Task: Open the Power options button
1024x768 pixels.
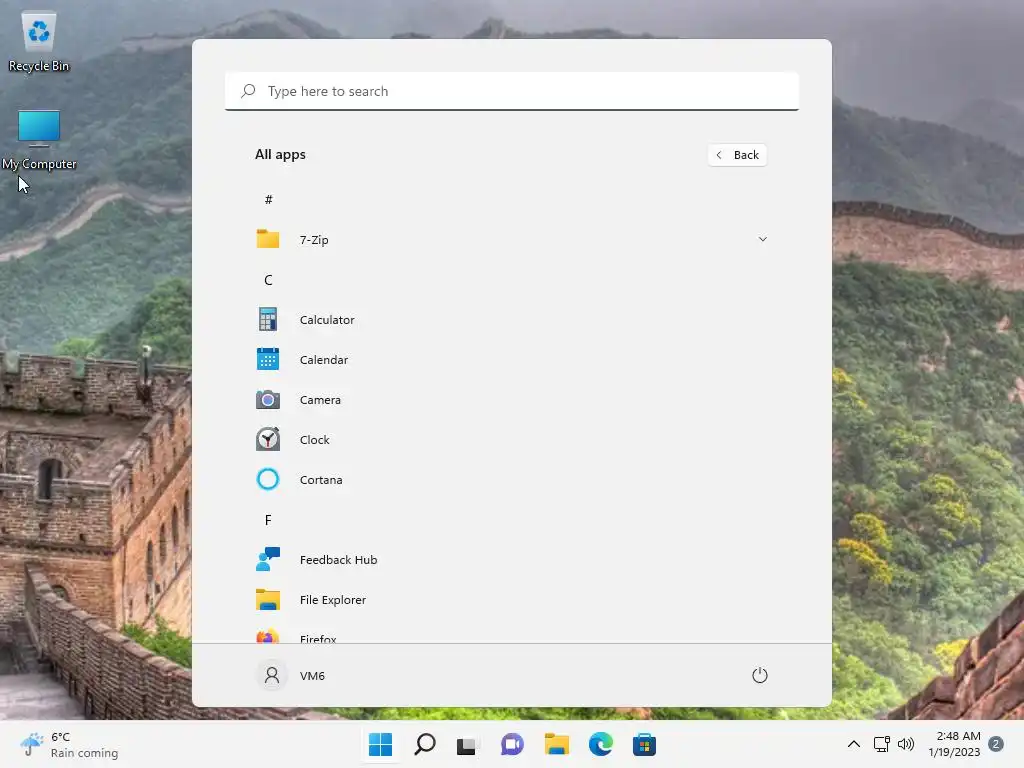Action: (x=760, y=675)
